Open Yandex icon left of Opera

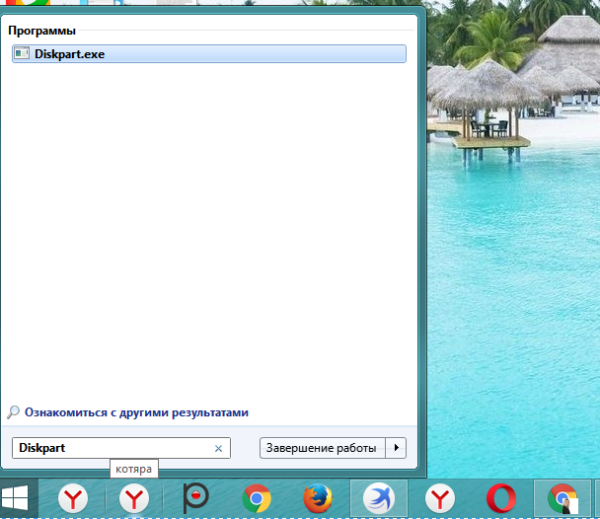(x=440, y=498)
